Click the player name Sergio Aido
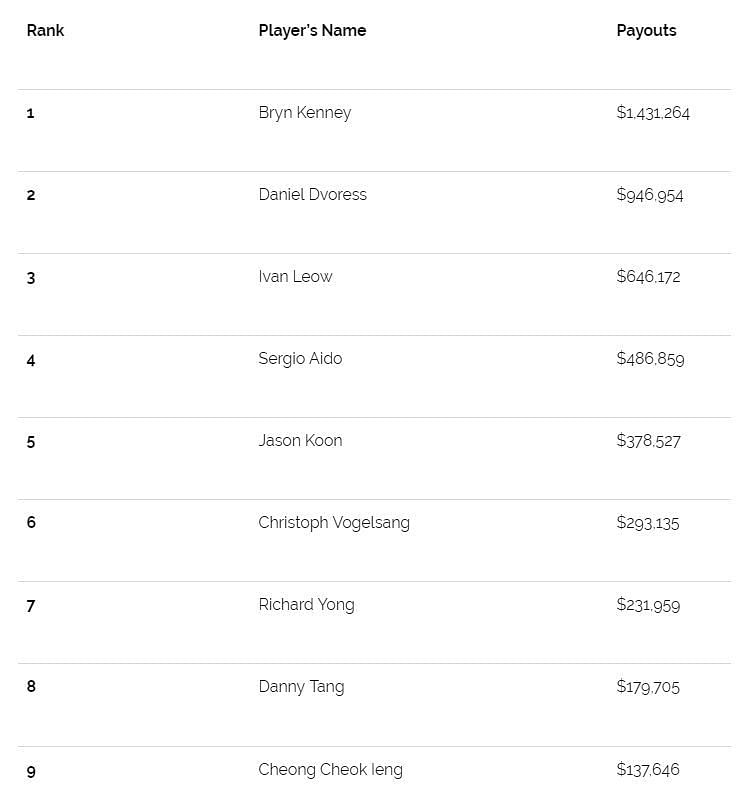 pyautogui.click(x=300, y=359)
